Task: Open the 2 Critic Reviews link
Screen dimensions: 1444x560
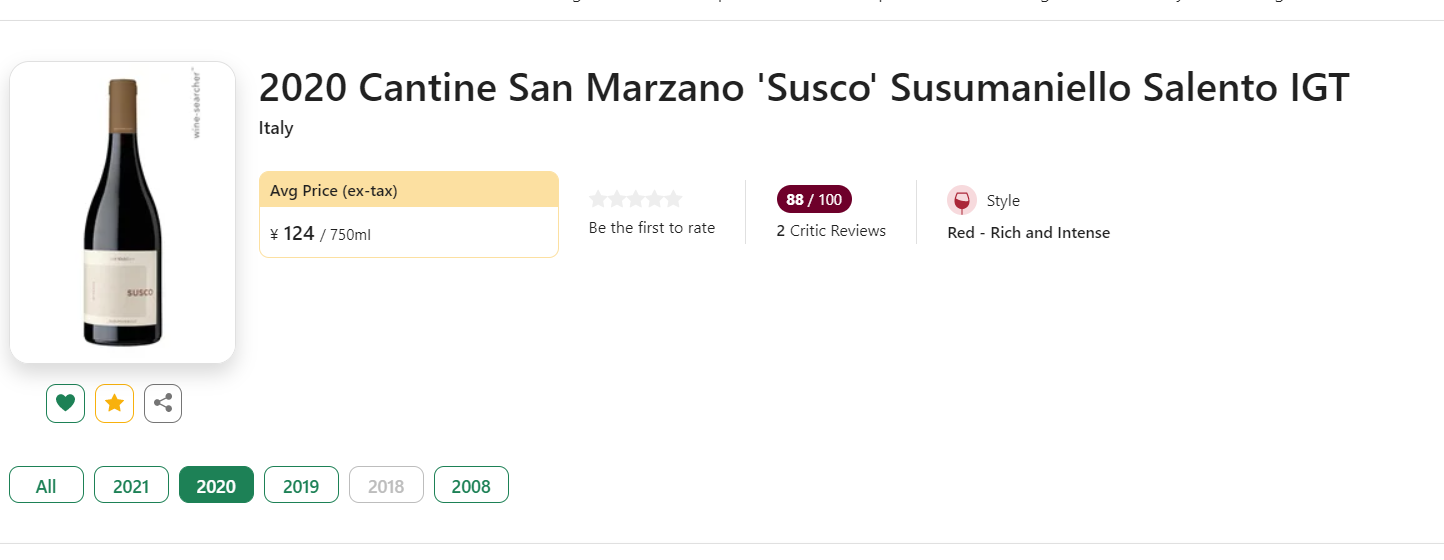Action: 831,231
